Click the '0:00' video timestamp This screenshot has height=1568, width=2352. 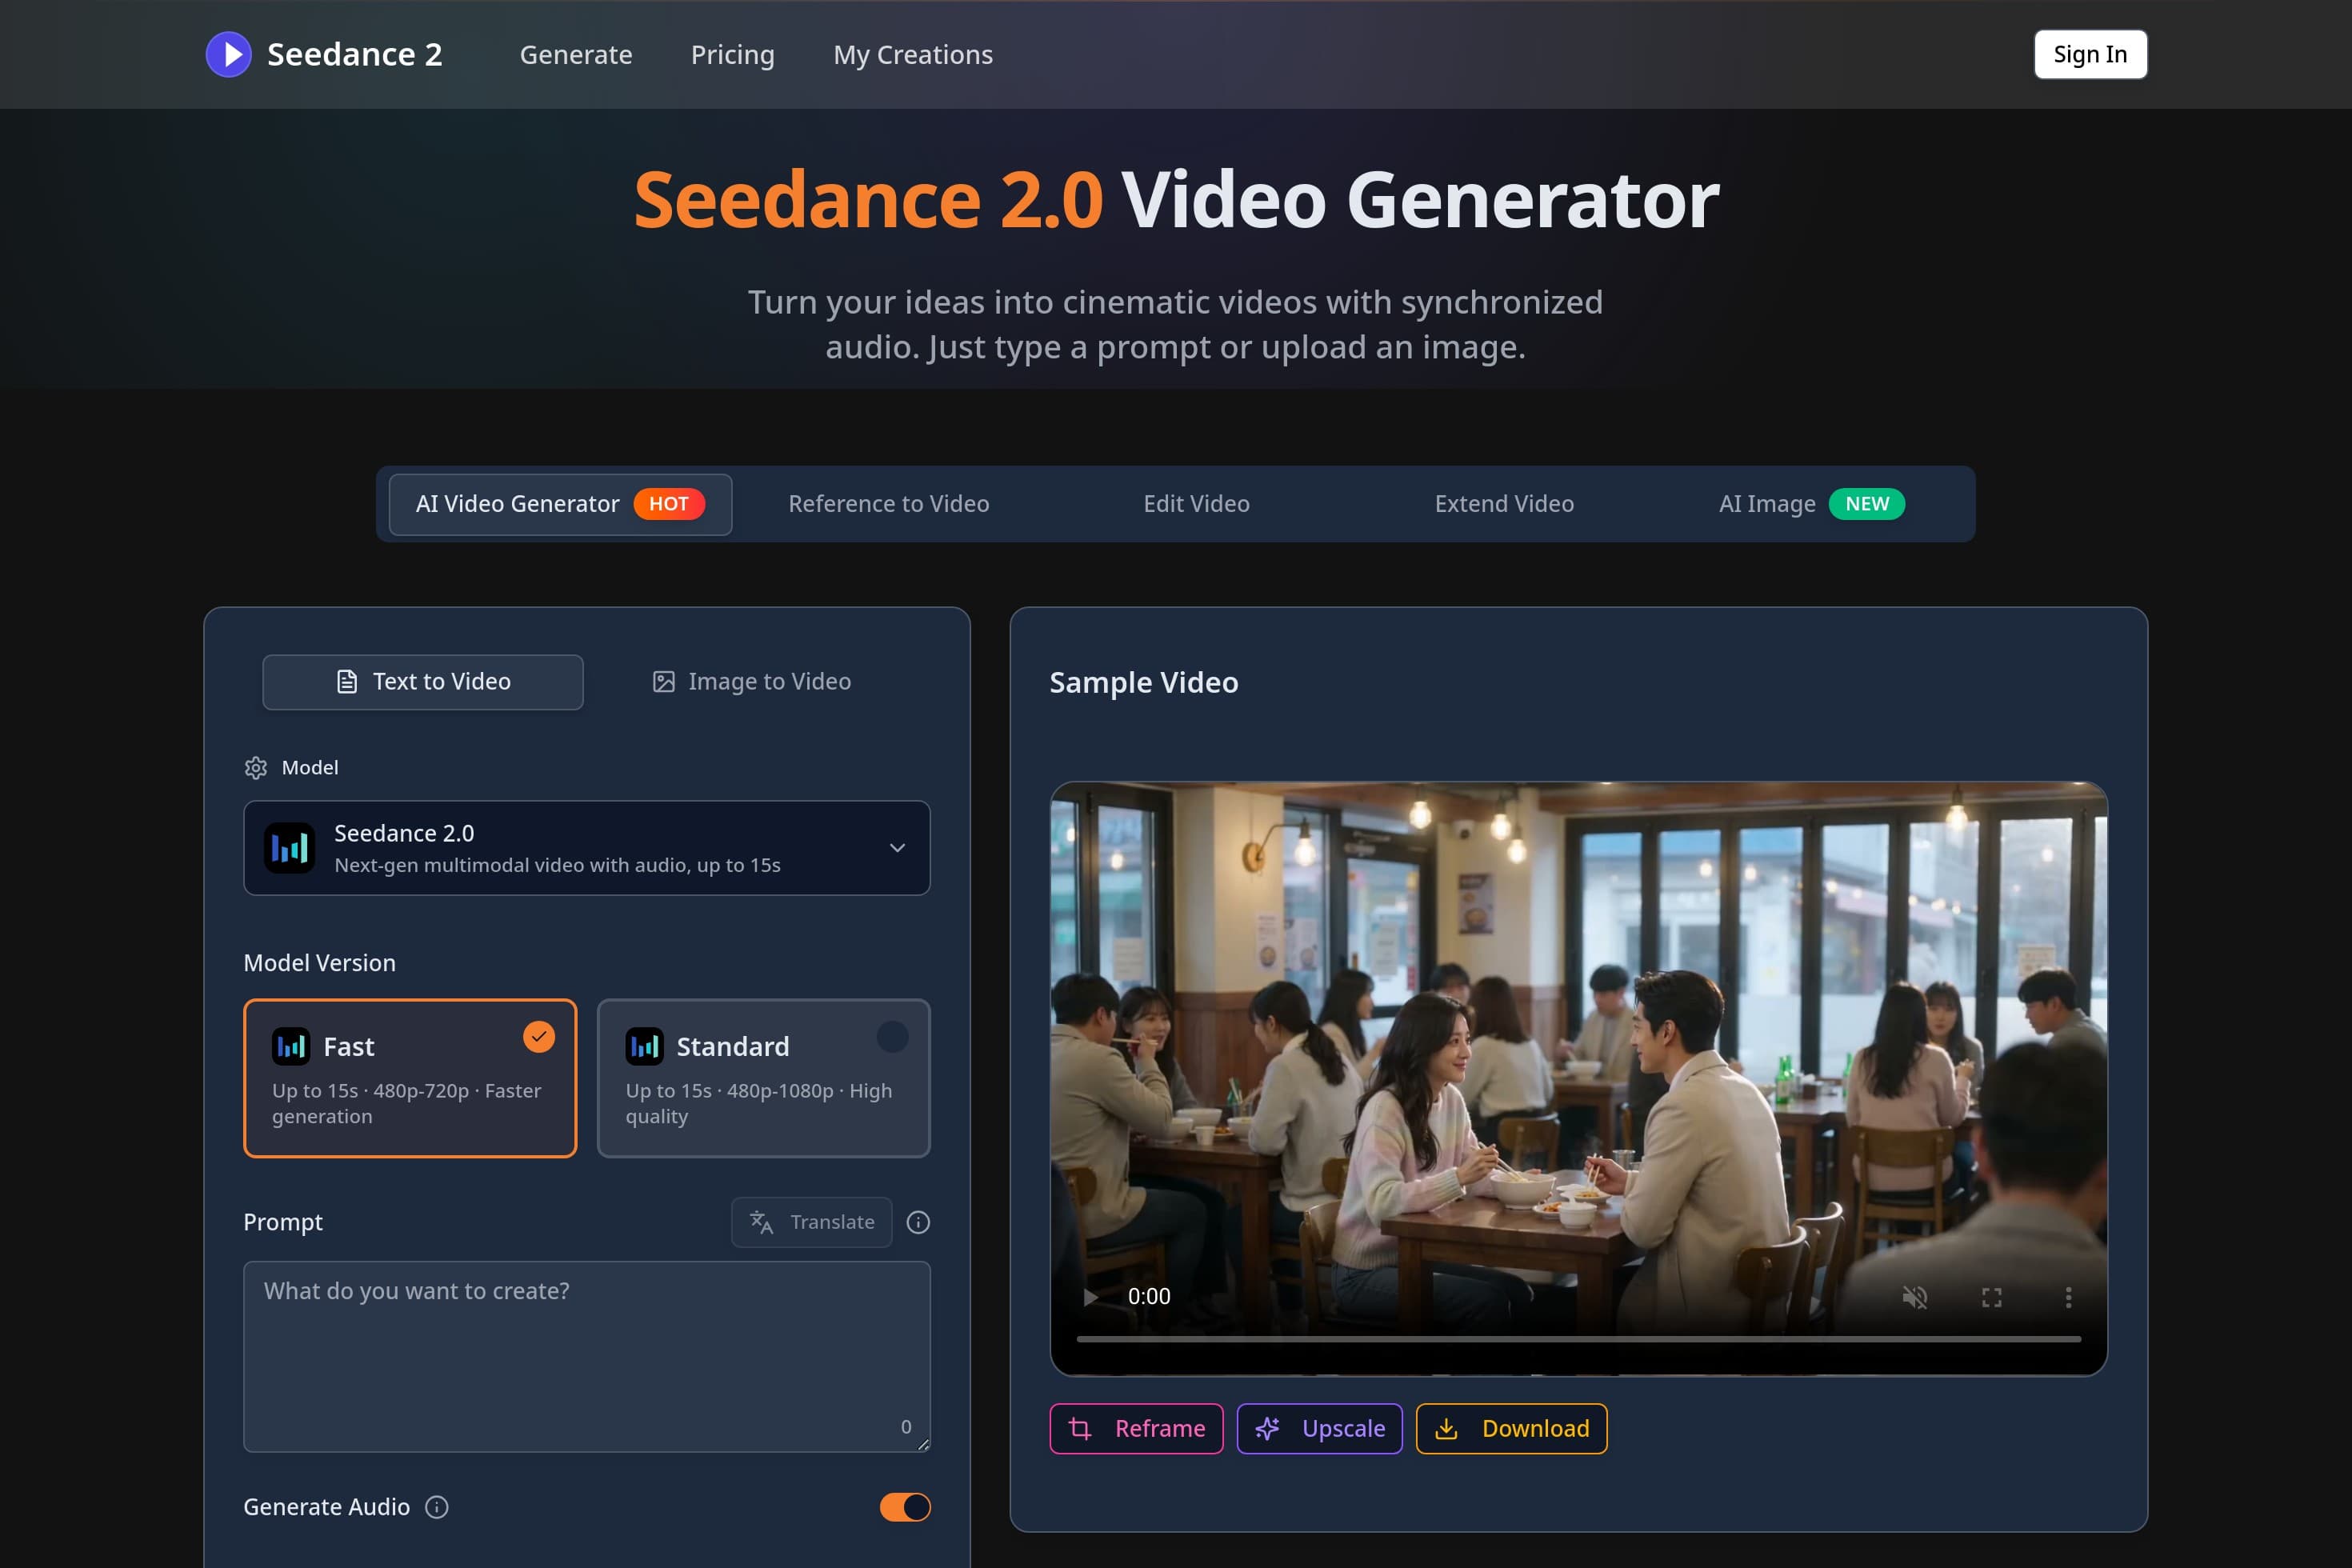[1149, 1296]
